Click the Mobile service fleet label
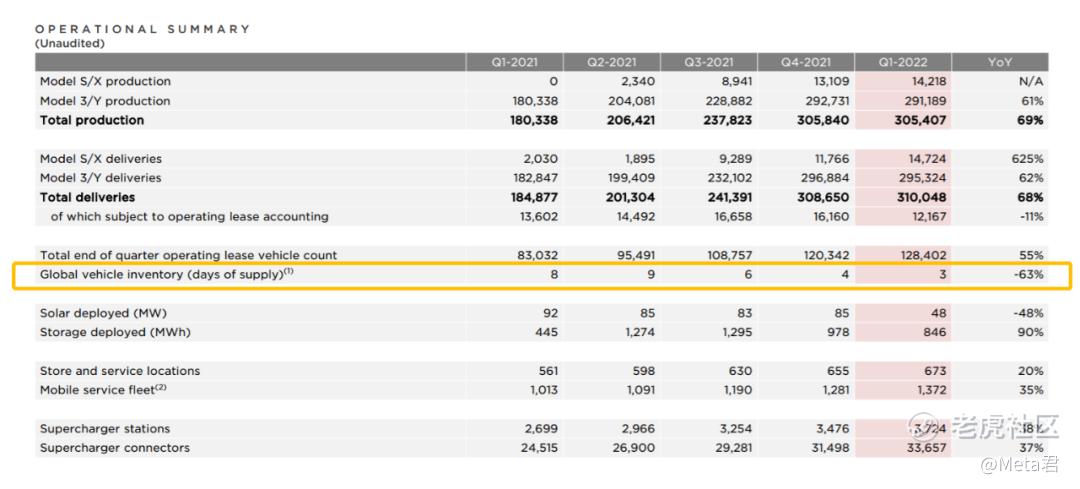 pos(103,390)
